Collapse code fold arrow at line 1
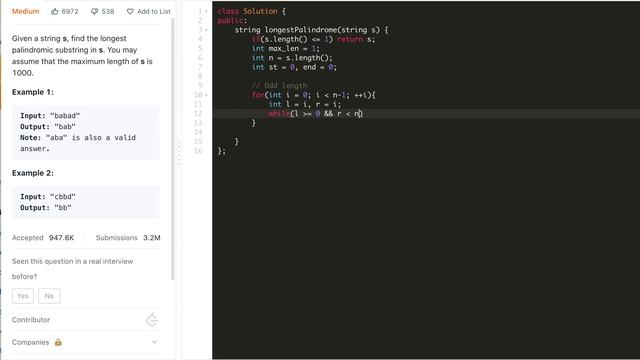640x360 pixels. point(206,11)
